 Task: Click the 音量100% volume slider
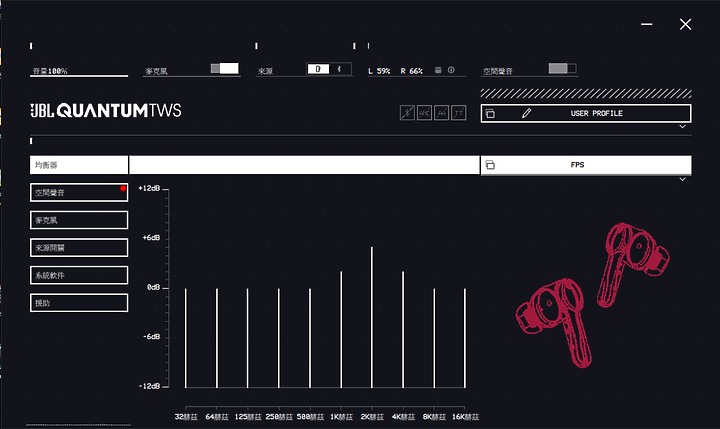(x=79, y=71)
